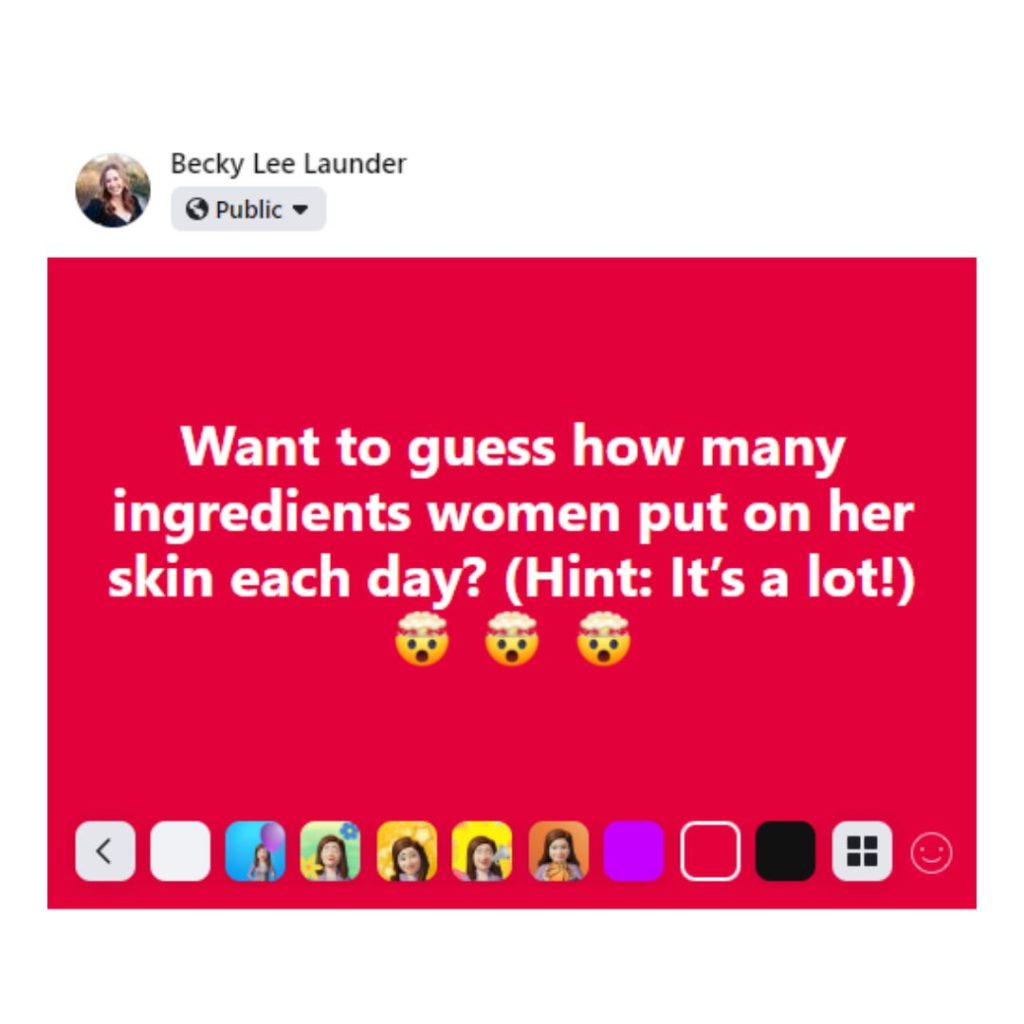
Task: Collapse background options with the back chevron
Action: click(105, 851)
